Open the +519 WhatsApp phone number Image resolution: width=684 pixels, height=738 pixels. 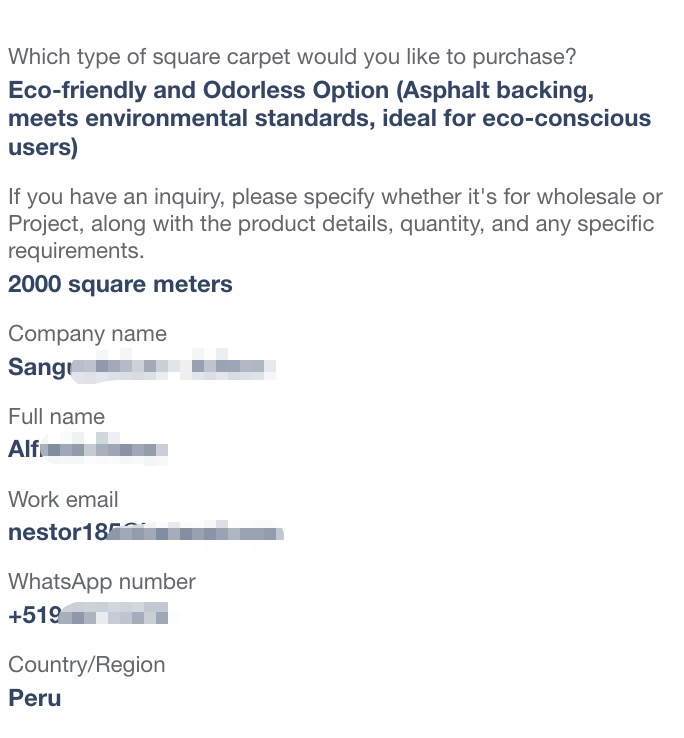click(x=88, y=615)
